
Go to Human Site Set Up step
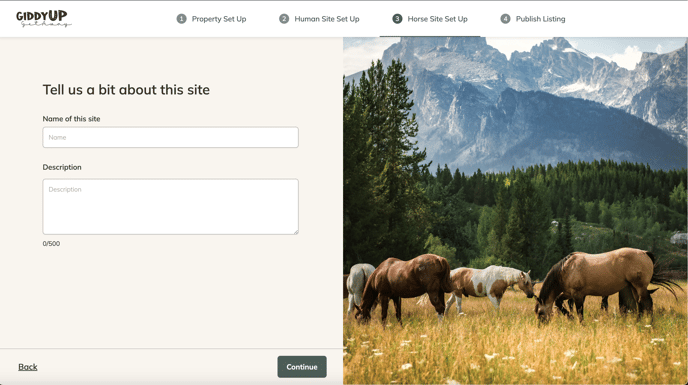[327, 19]
